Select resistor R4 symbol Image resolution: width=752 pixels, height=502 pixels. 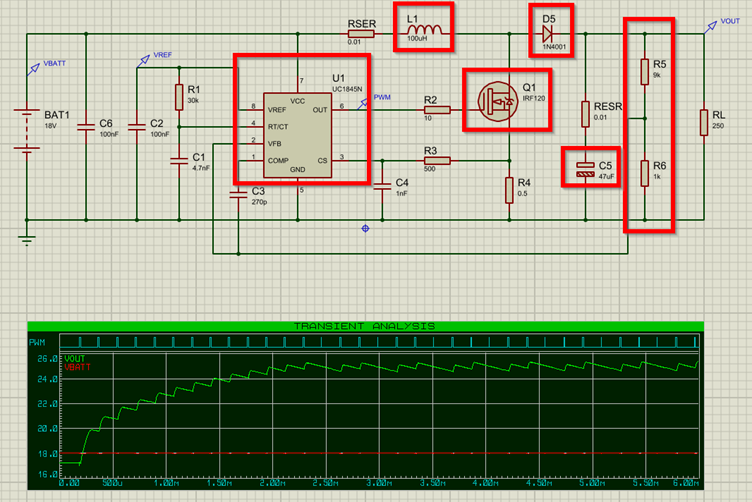[509, 190]
